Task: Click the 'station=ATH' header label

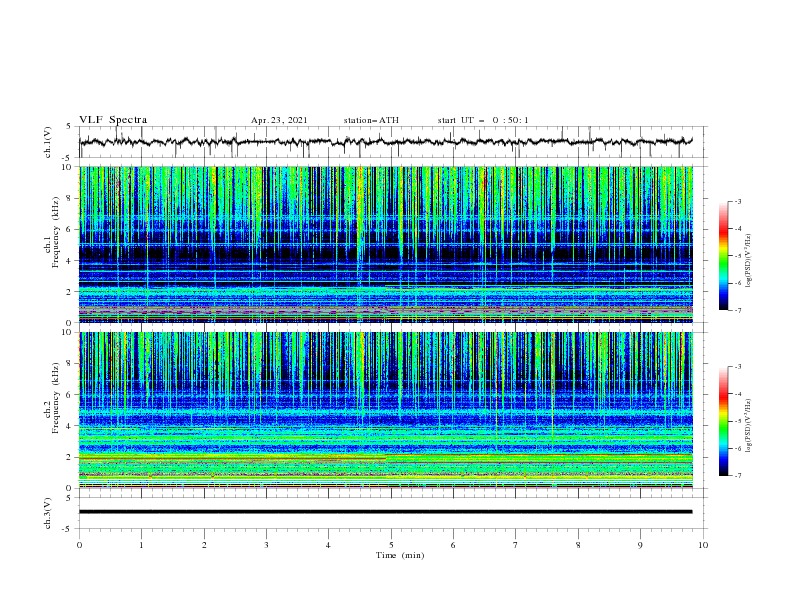Action: pos(371,120)
